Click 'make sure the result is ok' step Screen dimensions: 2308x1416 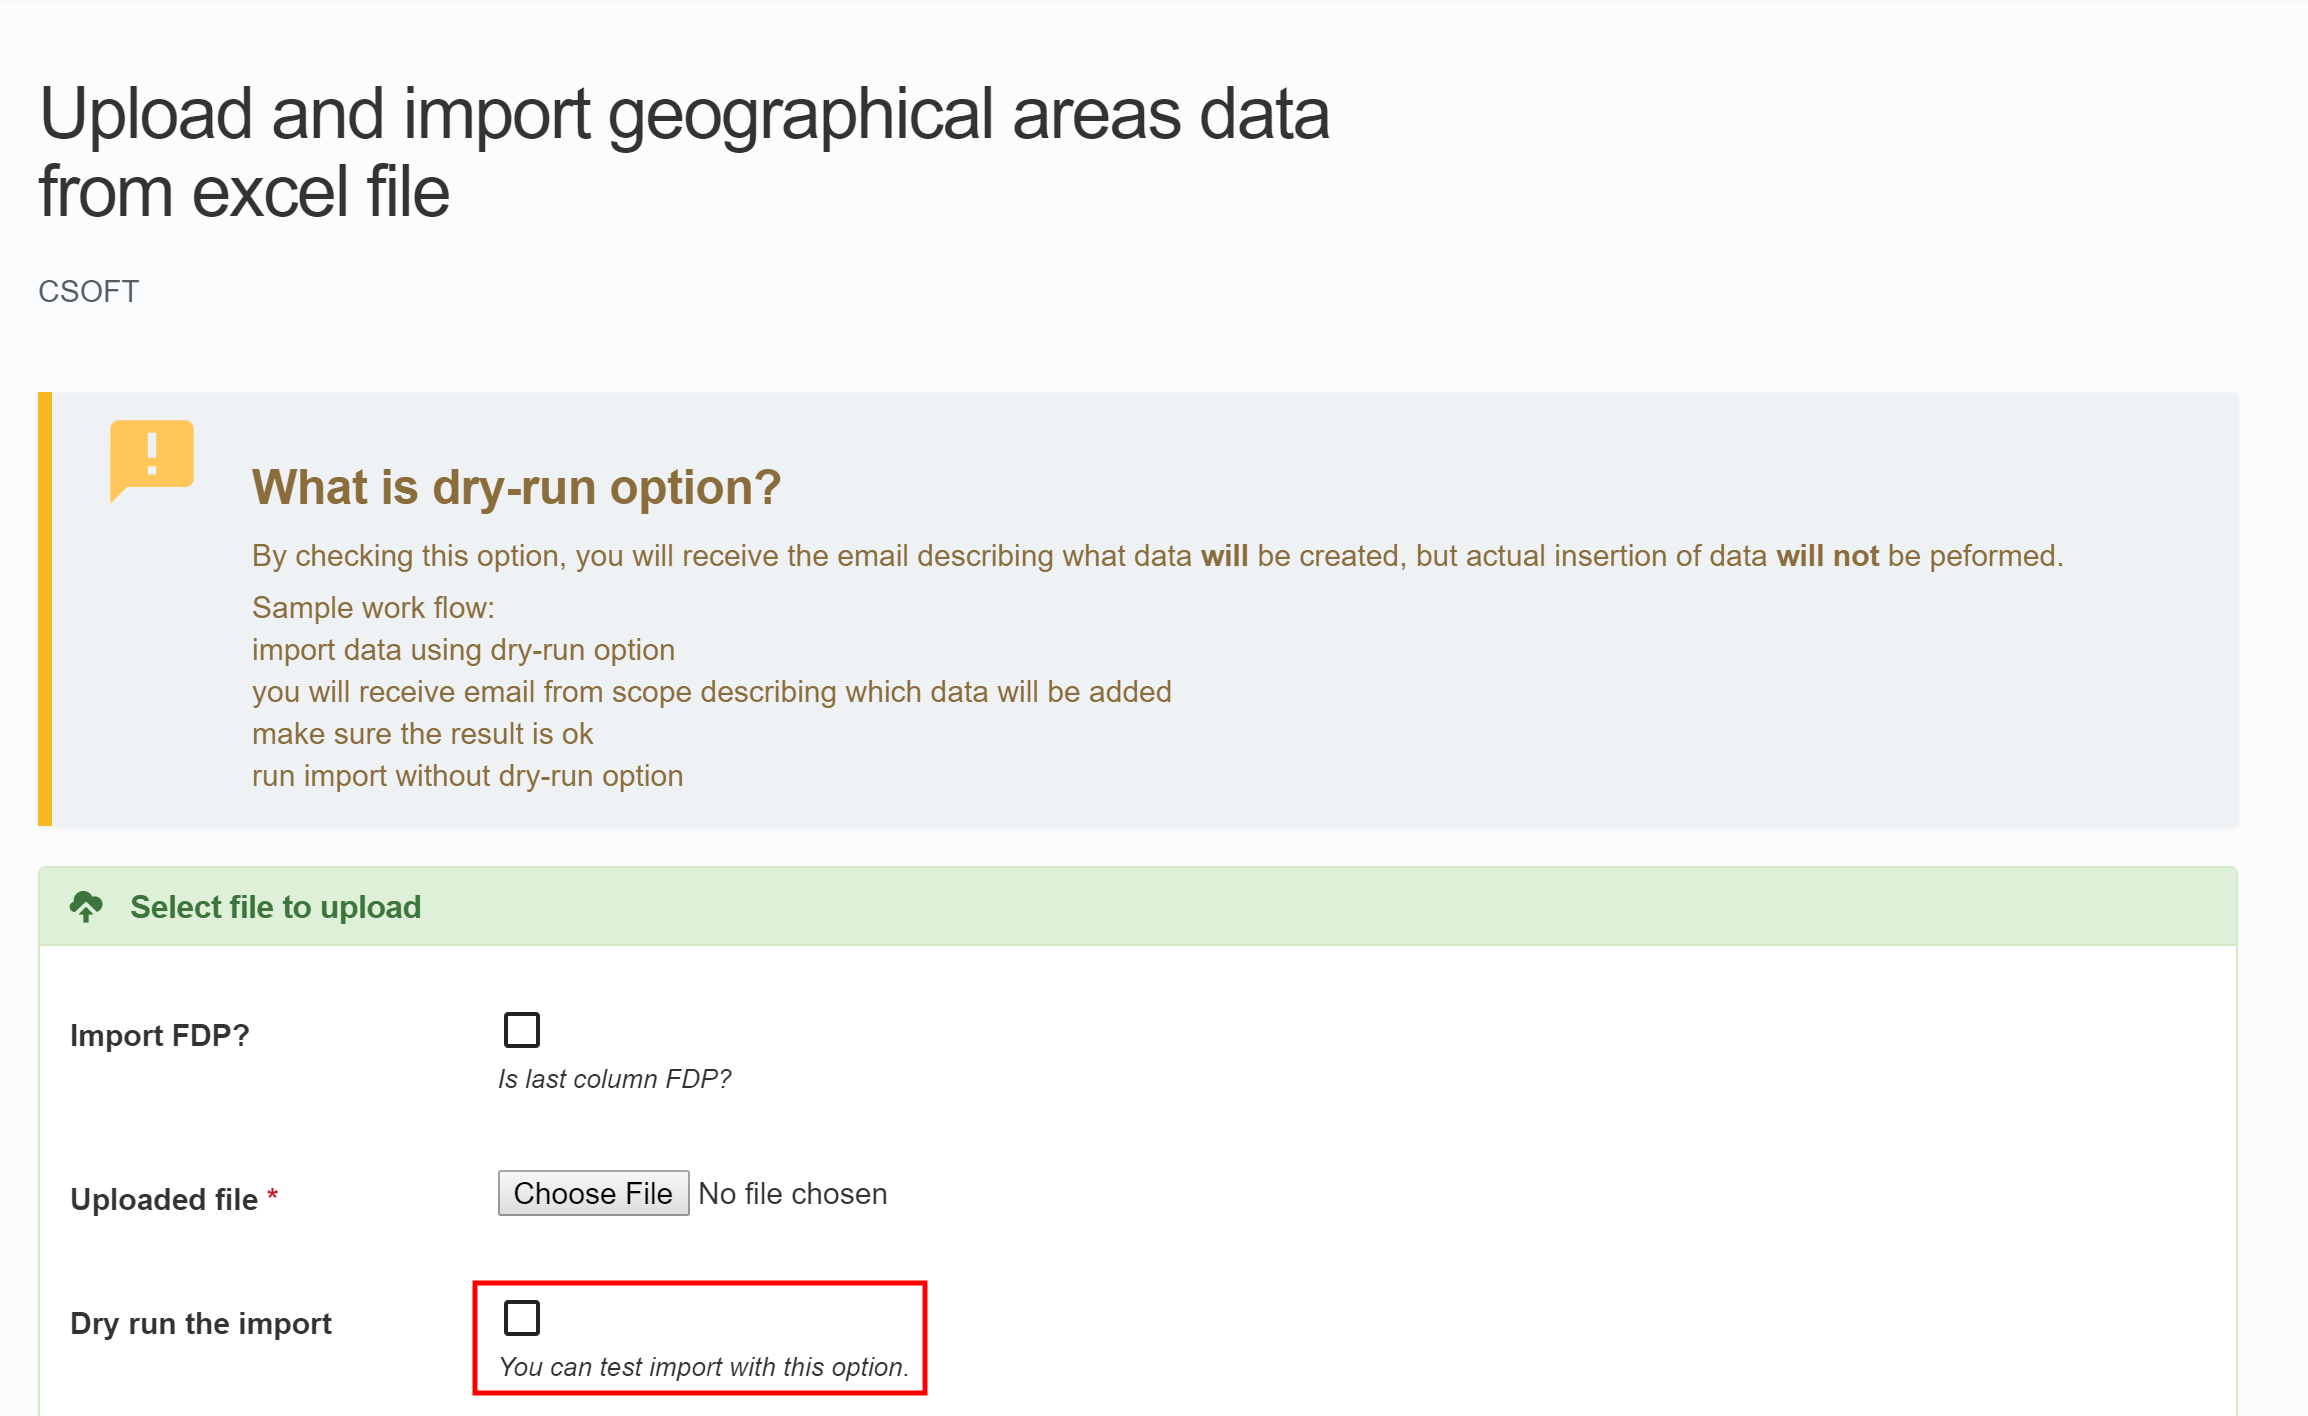(422, 733)
